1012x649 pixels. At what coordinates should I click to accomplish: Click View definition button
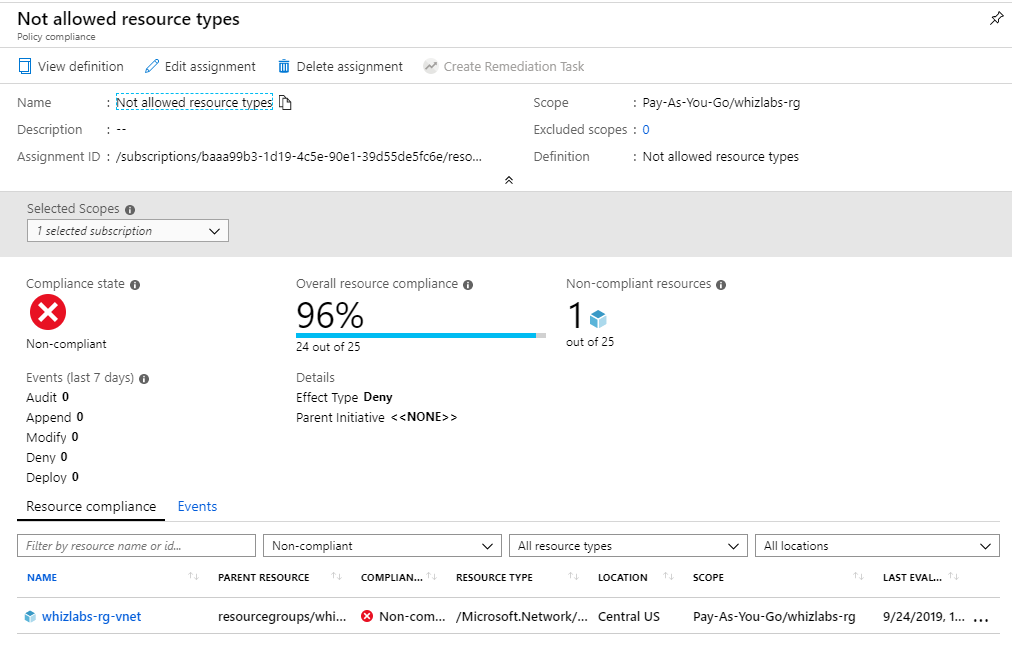pos(71,67)
